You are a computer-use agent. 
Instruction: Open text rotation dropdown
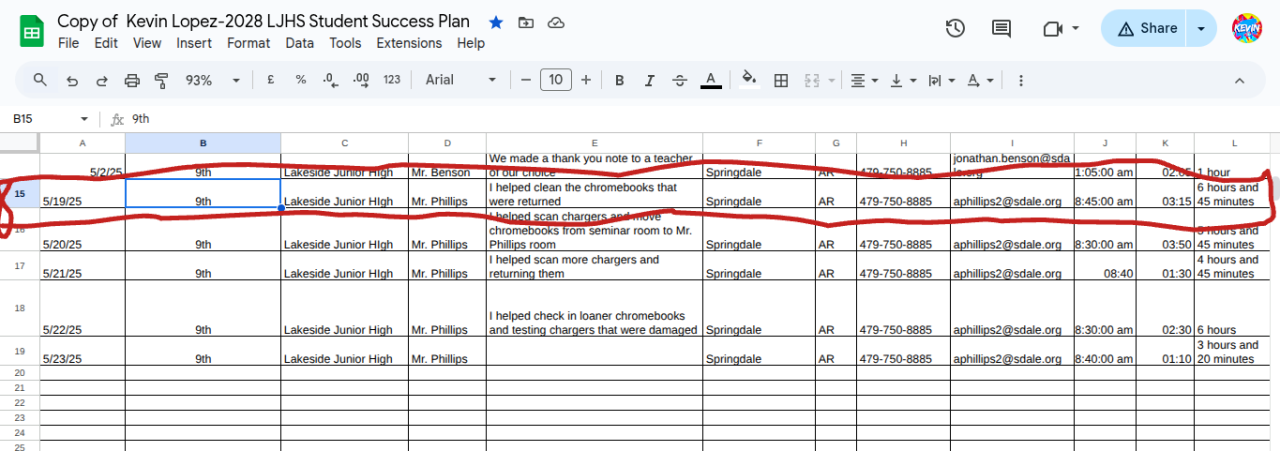pyautogui.click(x=980, y=80)
